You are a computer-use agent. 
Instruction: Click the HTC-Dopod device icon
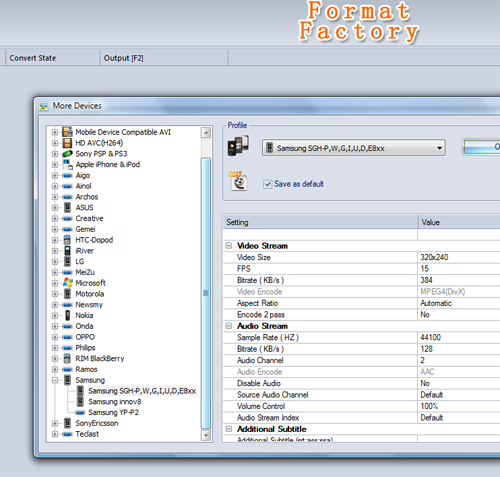[67, 240]
